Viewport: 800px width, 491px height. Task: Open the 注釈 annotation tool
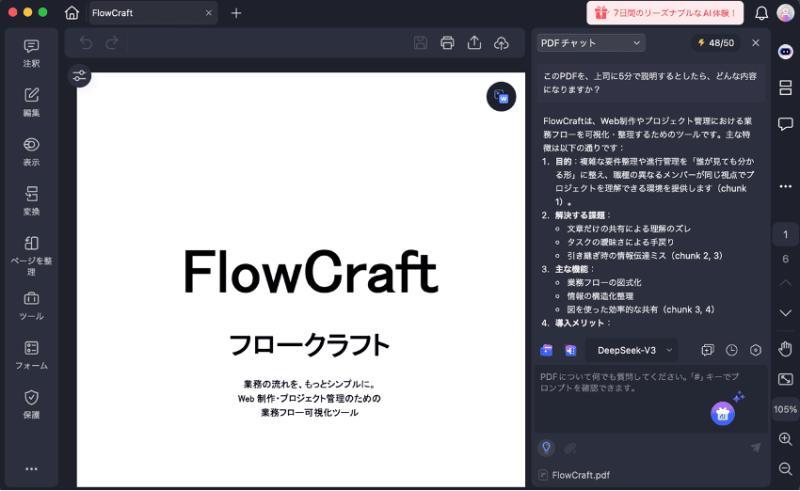click(x=31, y=54)
